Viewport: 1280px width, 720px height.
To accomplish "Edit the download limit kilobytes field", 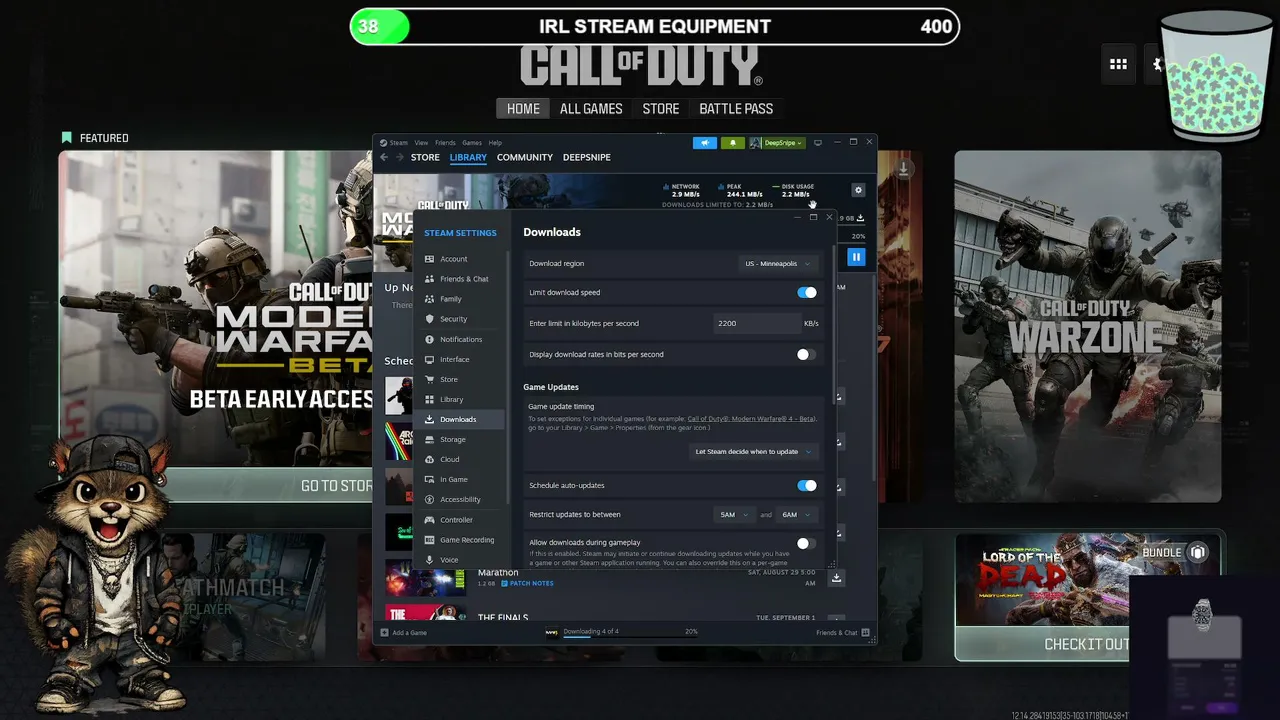I will tap(757, 323).
